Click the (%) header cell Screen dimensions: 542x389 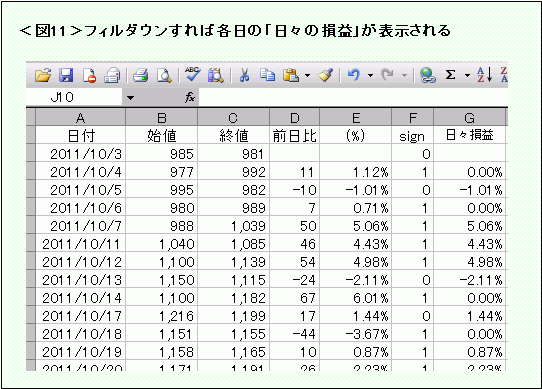(356, 135)
